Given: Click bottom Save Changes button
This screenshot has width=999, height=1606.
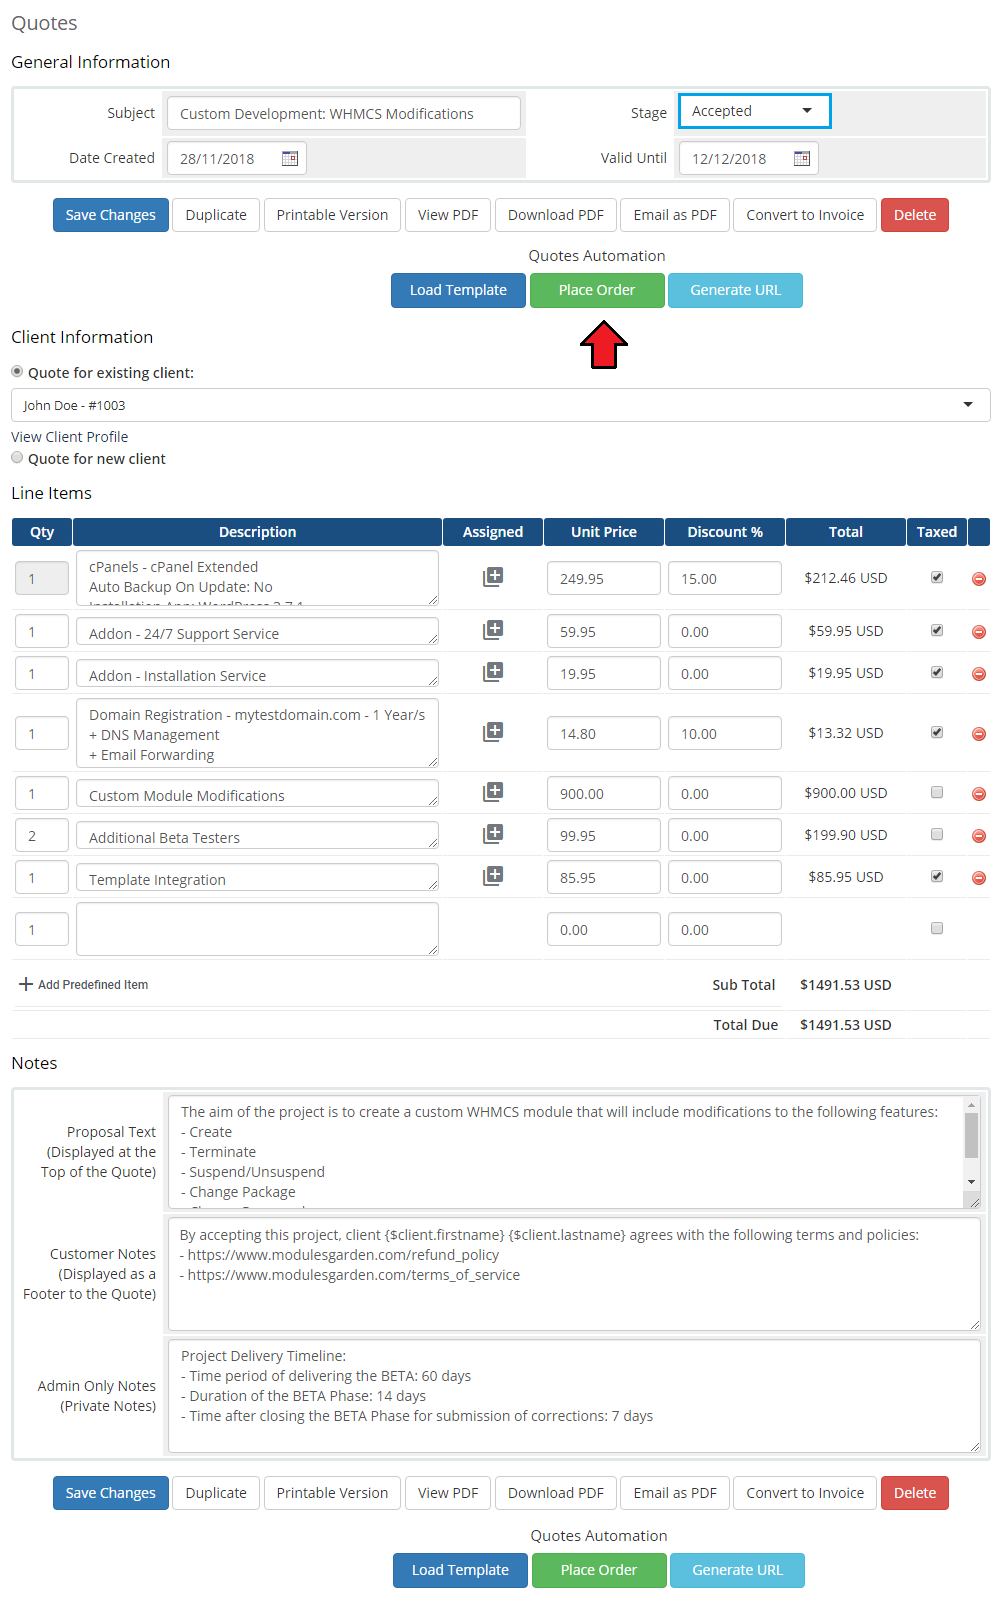Looking at the screenshot, I should (x=111, y=1493).
